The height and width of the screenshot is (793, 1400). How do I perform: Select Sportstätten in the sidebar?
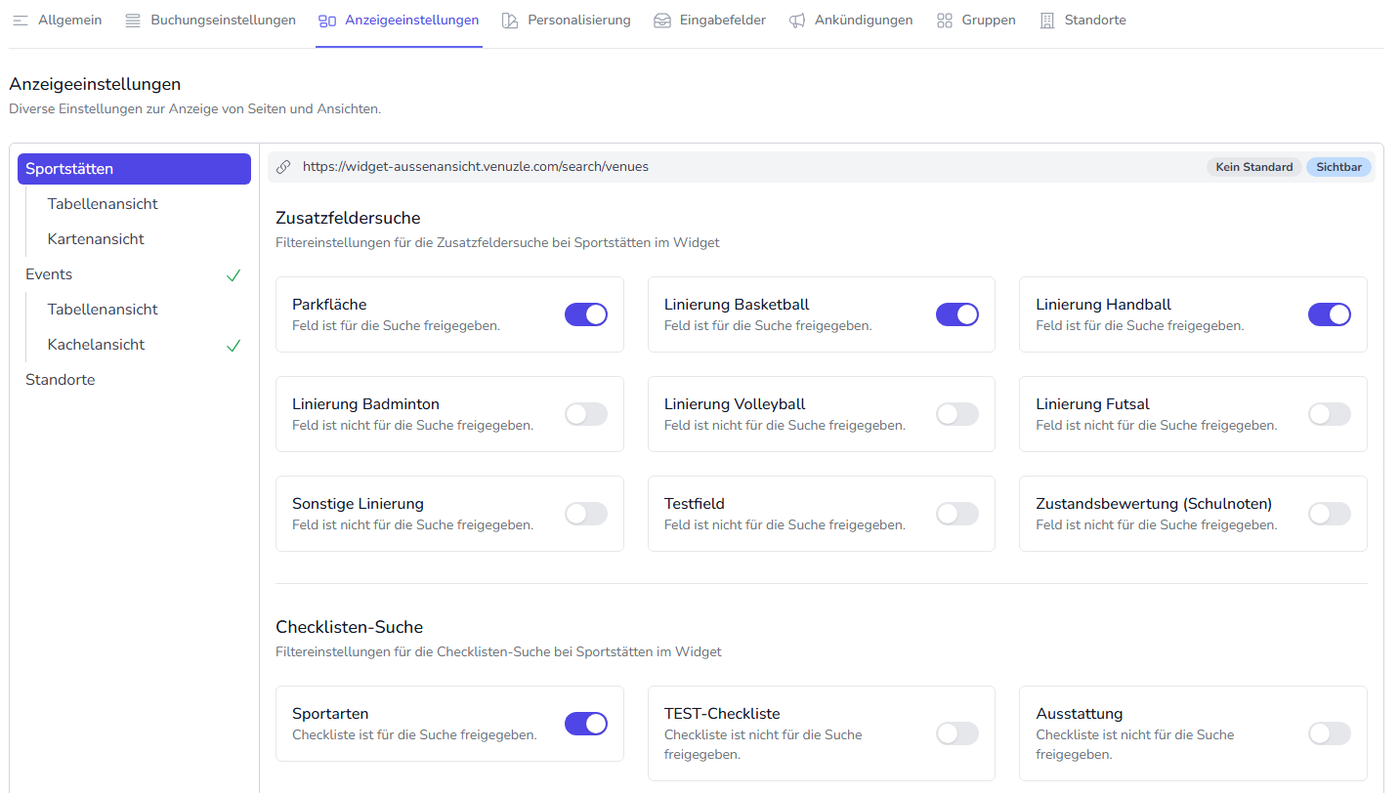[x=134, y=169]
